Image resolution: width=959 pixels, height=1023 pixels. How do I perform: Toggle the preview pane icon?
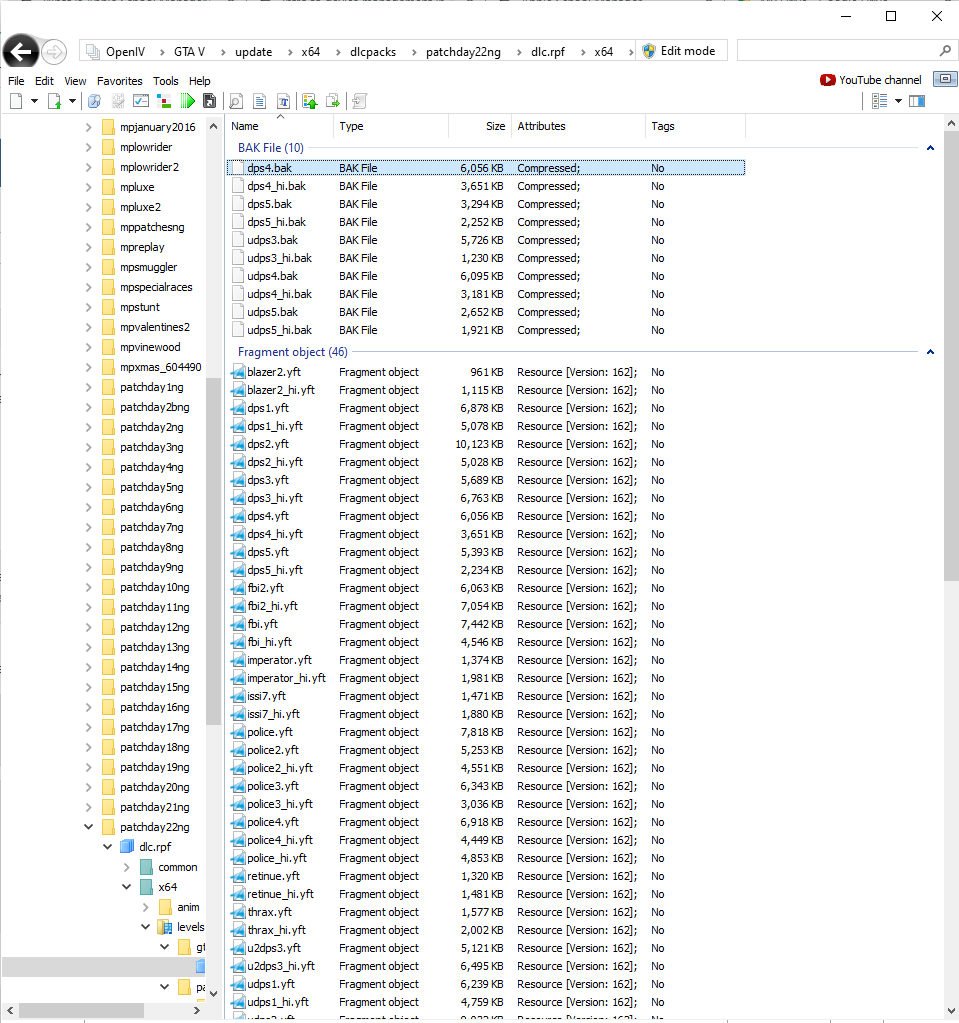click(917, 101)
